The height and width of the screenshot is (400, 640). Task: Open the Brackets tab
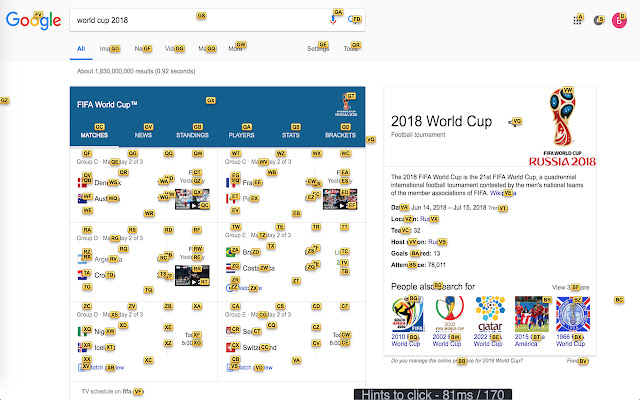pos(340,132)
